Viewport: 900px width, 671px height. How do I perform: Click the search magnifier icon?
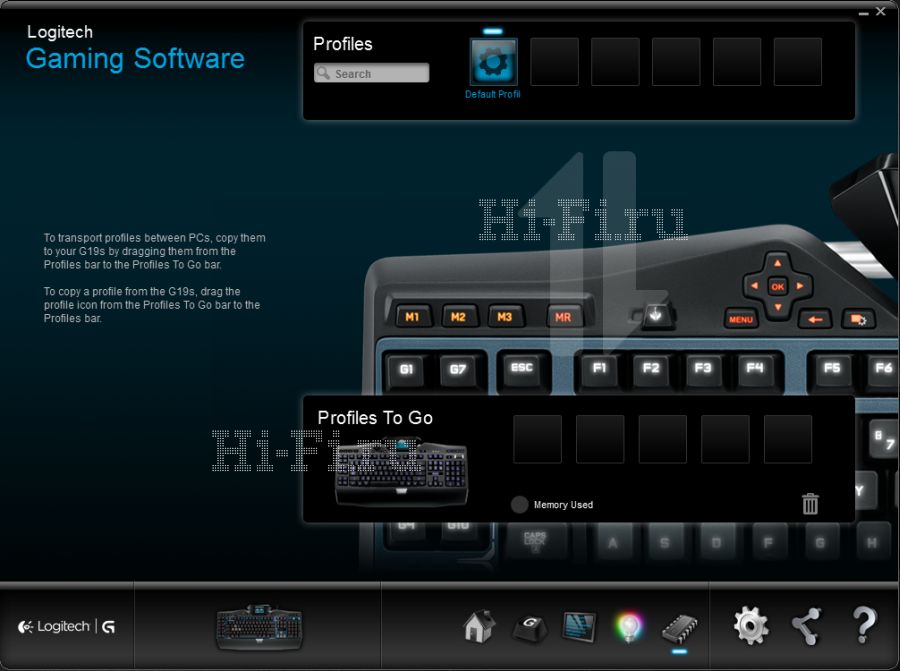click(324, 74)
